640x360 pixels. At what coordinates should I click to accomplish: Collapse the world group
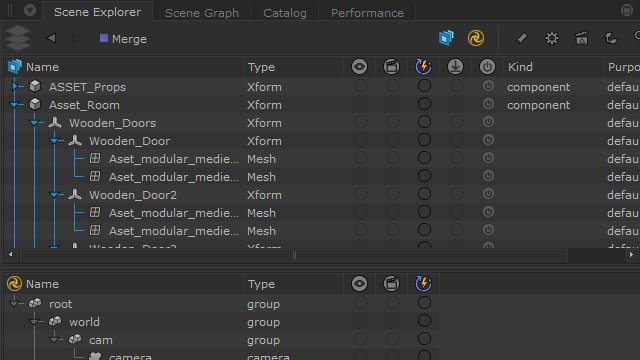point(34,322)
